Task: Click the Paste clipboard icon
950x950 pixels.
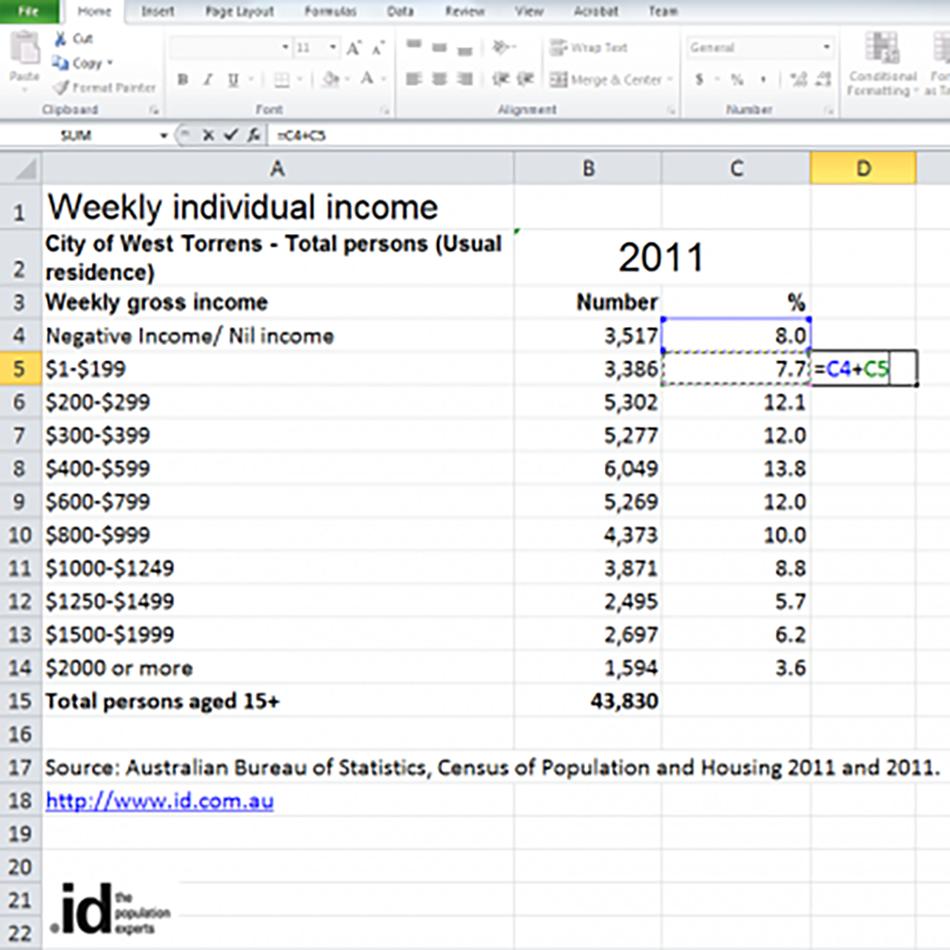Action: [x=25, y=47]
